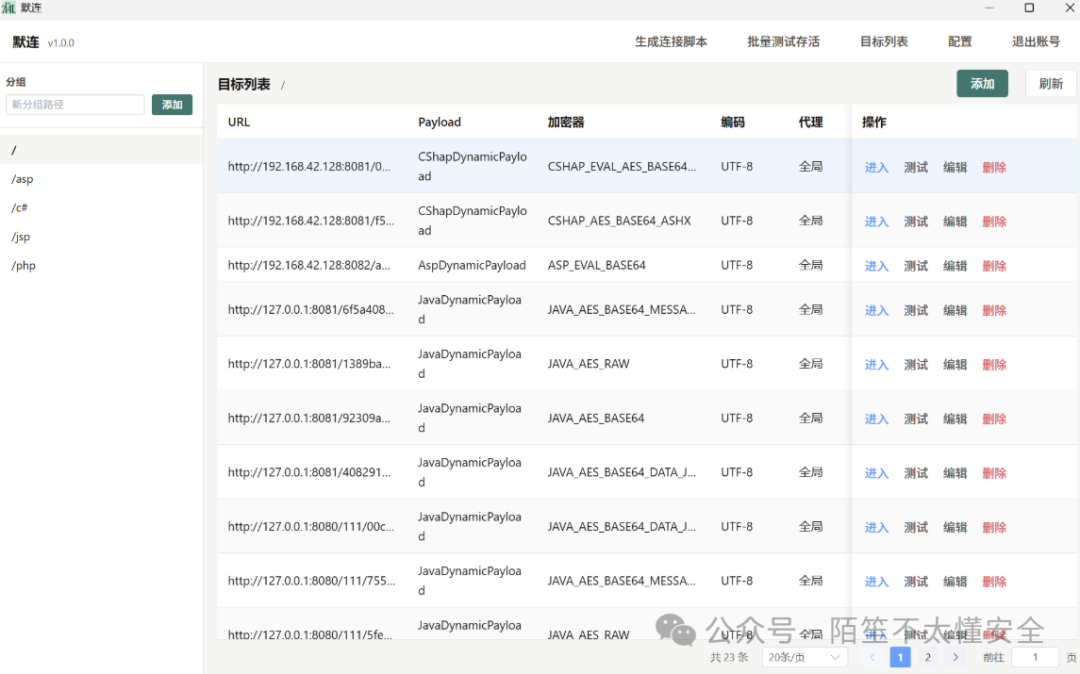
Task: Select 退出账号 in top navigation
Action: (1035, 42)
